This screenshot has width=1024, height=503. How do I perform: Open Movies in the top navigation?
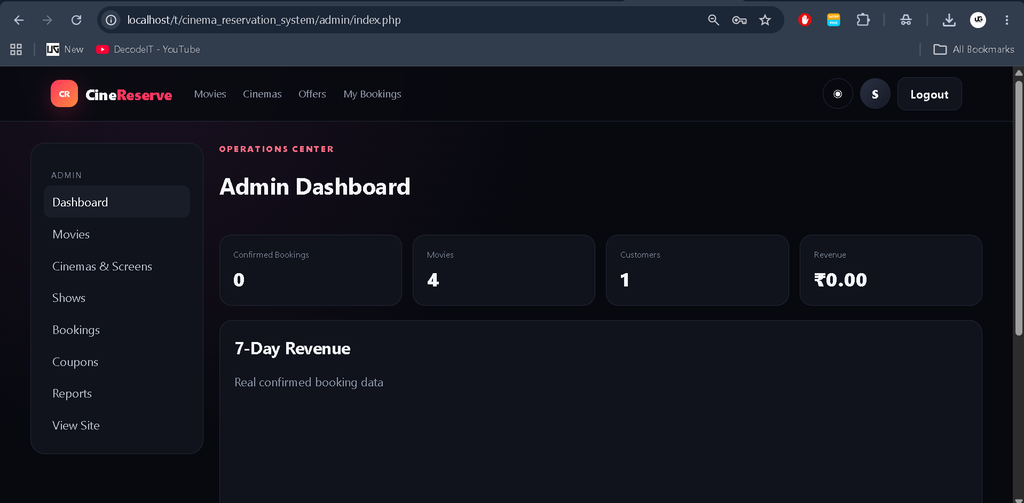click(210, 94)
